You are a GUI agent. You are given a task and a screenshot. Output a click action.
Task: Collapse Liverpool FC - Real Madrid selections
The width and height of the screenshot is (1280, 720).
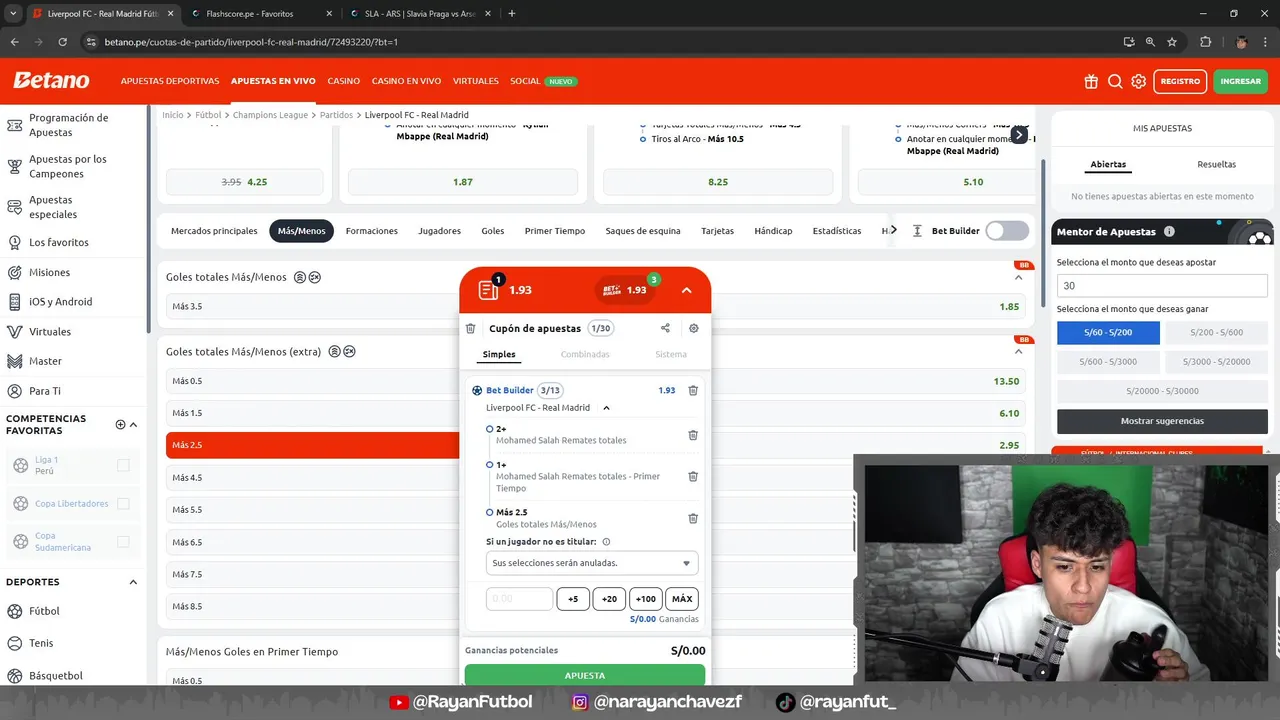point(606,408)
